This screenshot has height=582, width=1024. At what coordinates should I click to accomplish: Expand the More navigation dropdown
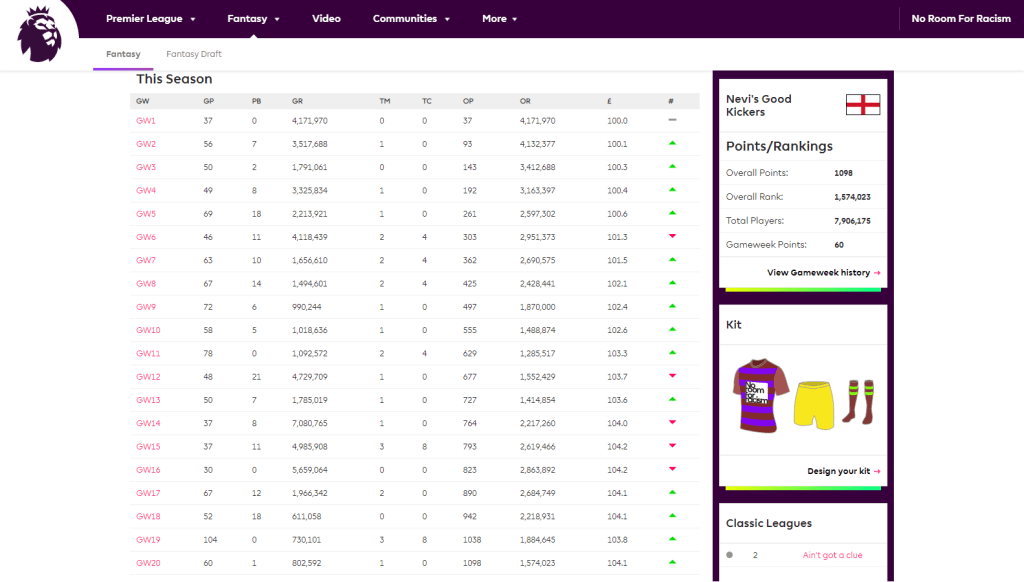click(499, 19)
